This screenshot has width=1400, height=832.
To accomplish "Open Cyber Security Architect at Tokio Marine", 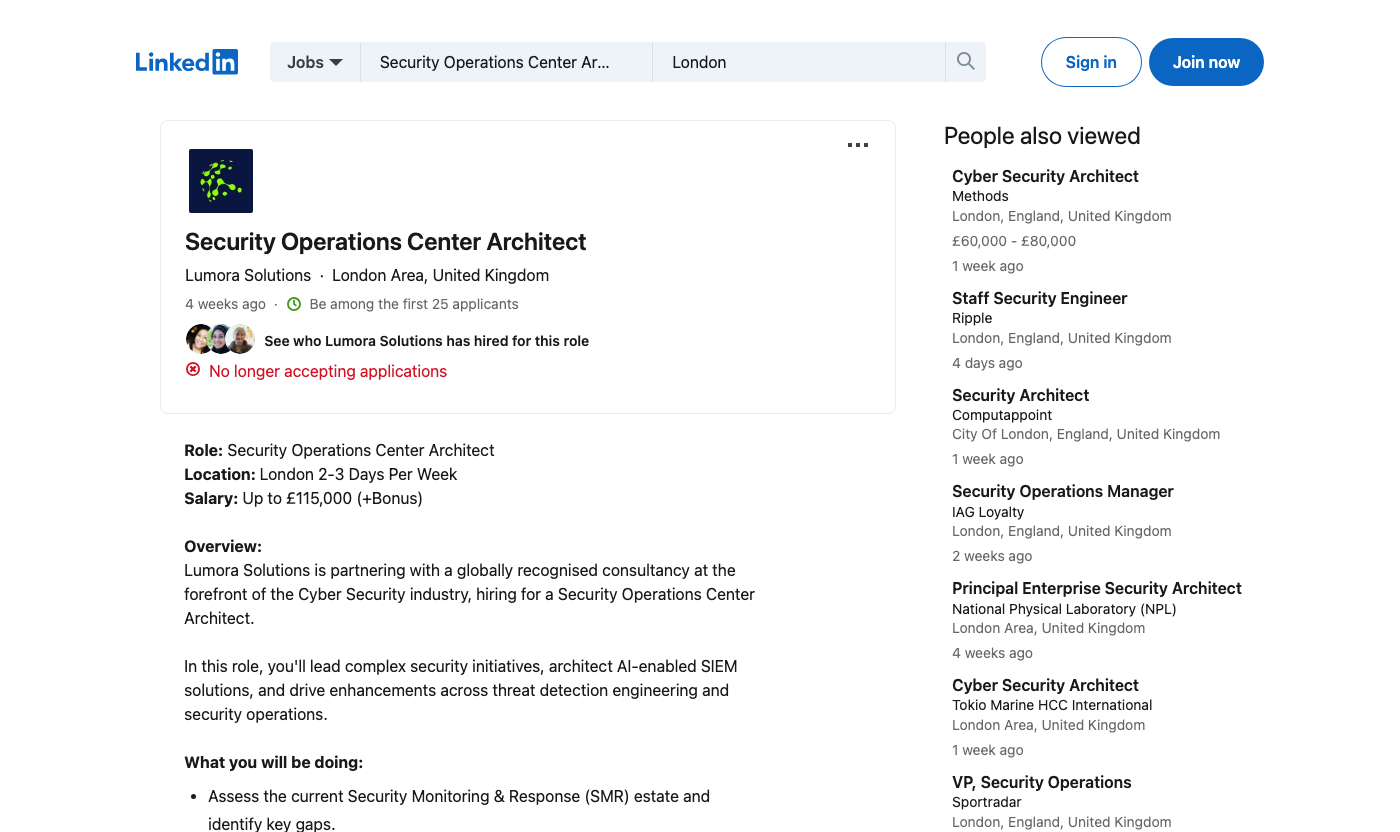I will tap(1045, 685).
